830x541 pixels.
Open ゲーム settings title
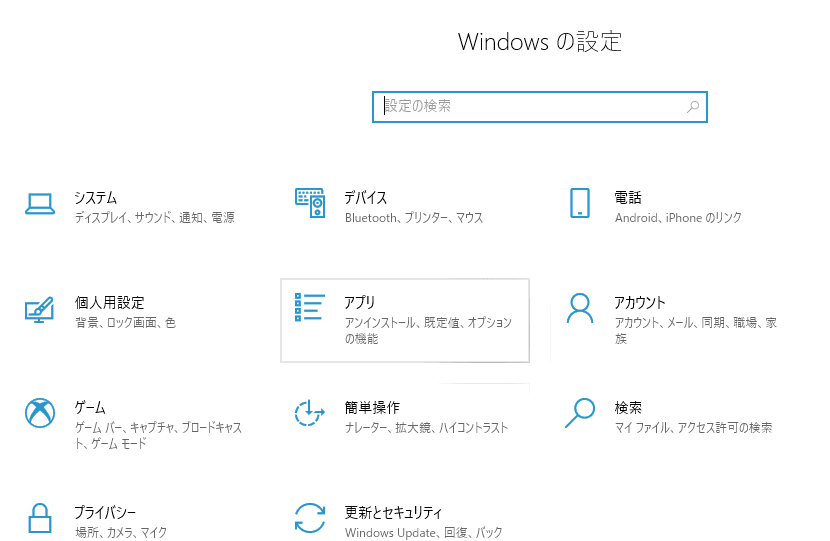pos(90,408)
